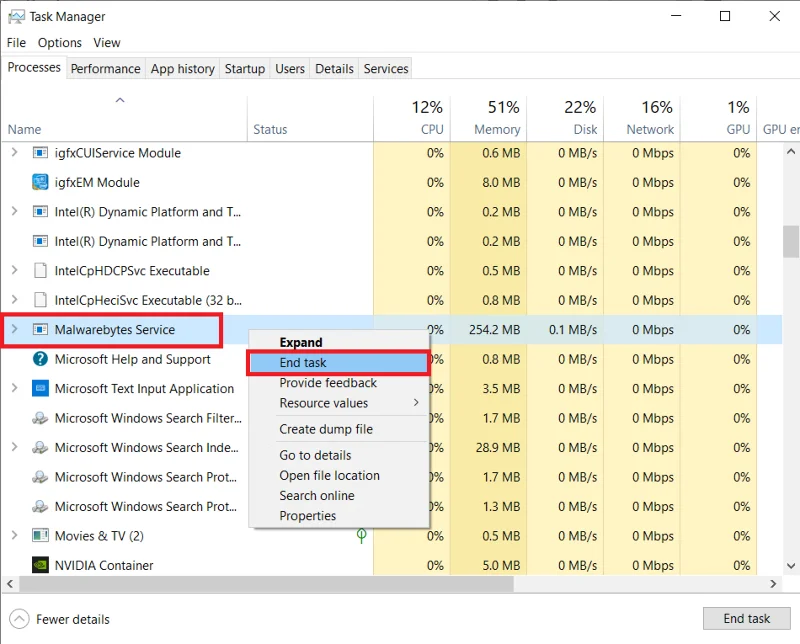Choose Expand in the context menu
800x644 pixels.
pyautogui.click(x=338, y=342)
